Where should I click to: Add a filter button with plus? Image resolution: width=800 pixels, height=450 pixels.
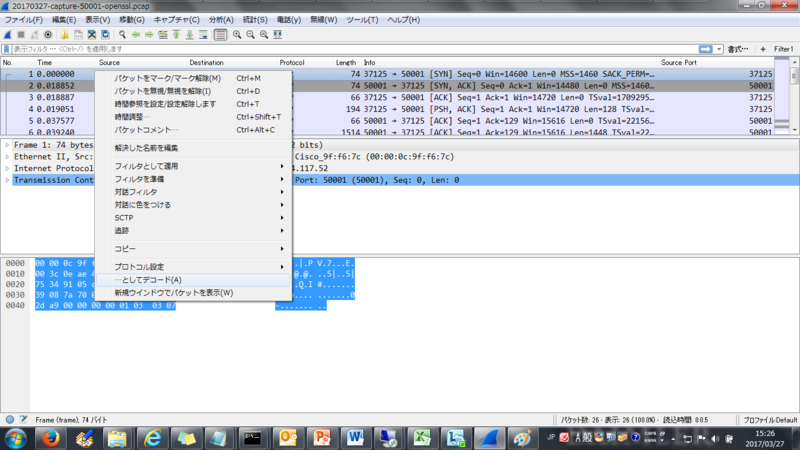coord(763,49)
